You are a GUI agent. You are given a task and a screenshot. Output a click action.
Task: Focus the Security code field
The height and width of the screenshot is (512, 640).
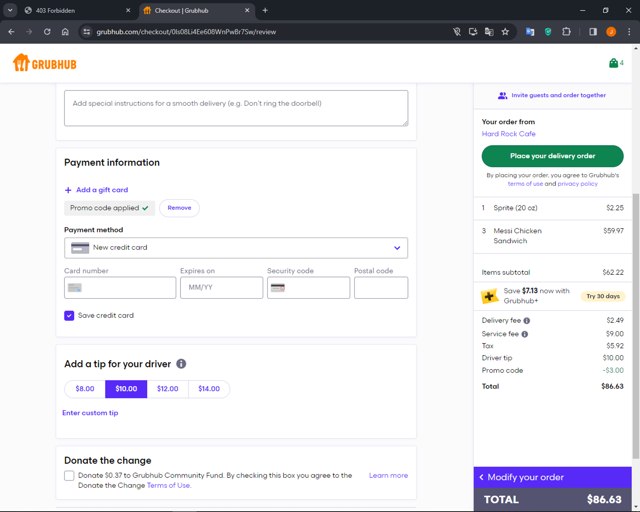(308, 287)
